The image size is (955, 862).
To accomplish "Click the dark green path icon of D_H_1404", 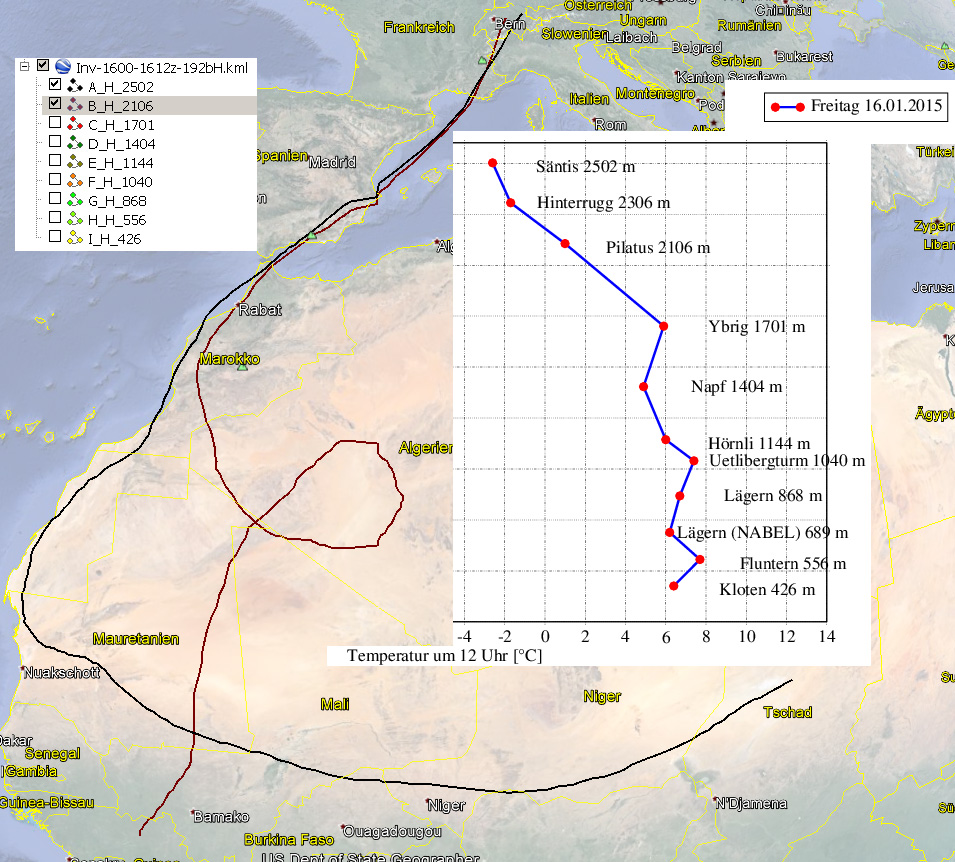I will click(75, 143).
